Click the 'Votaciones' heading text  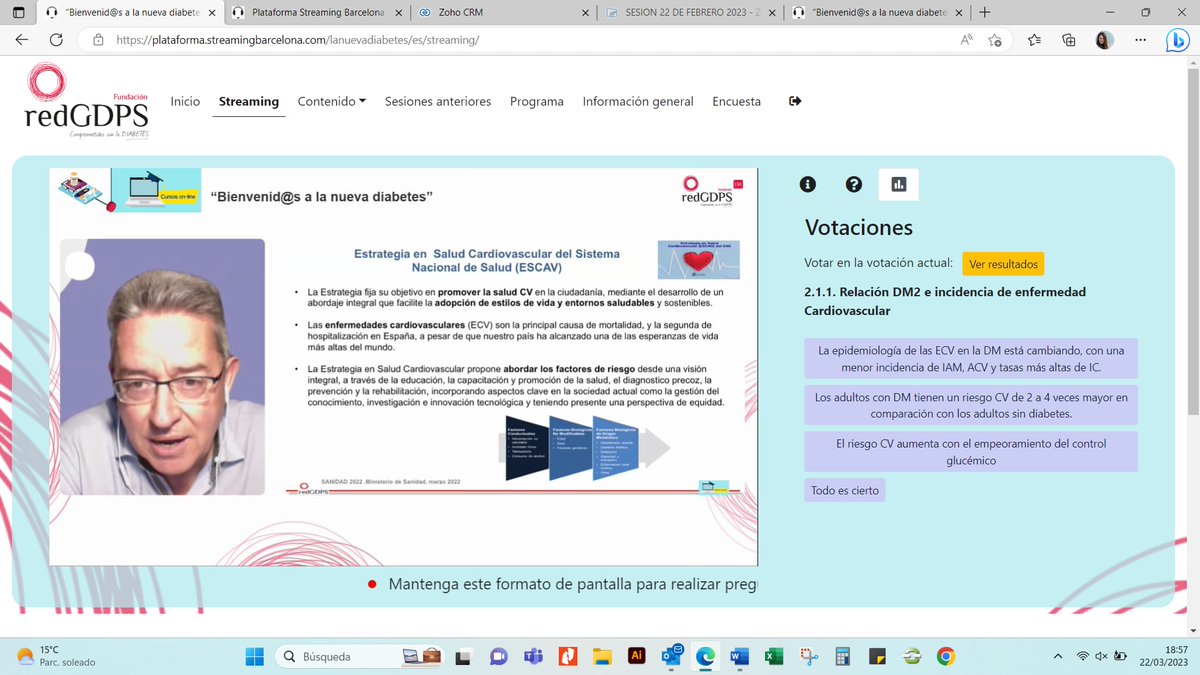(859, 227)
